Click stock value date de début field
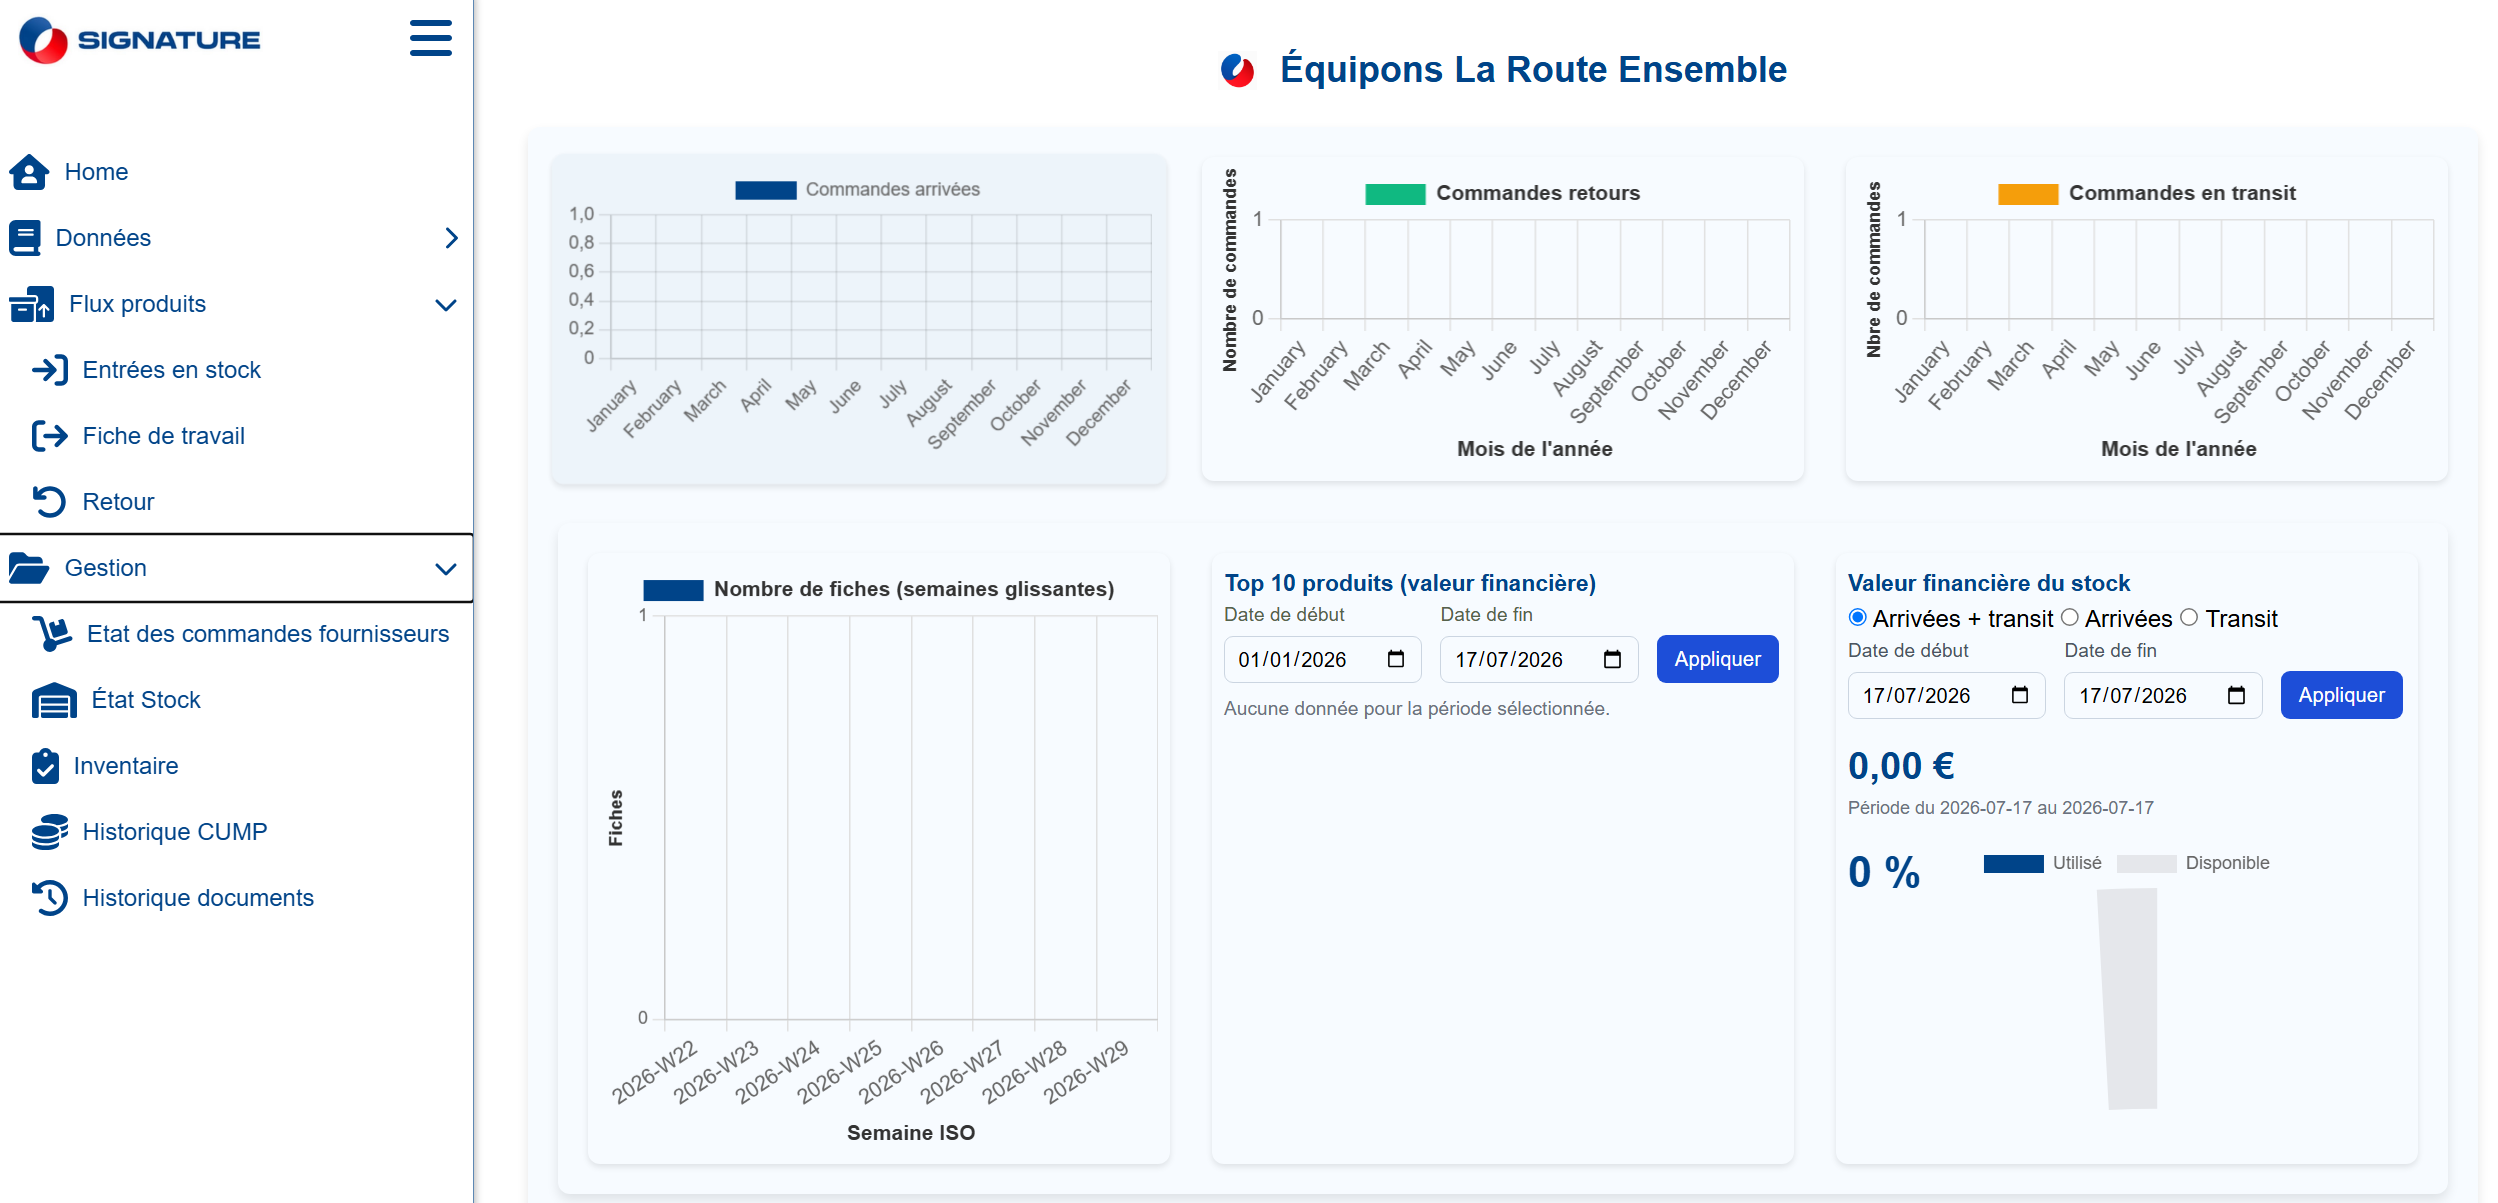This screenshot has height=1203, width=2498. click(x=1946, y=695)
